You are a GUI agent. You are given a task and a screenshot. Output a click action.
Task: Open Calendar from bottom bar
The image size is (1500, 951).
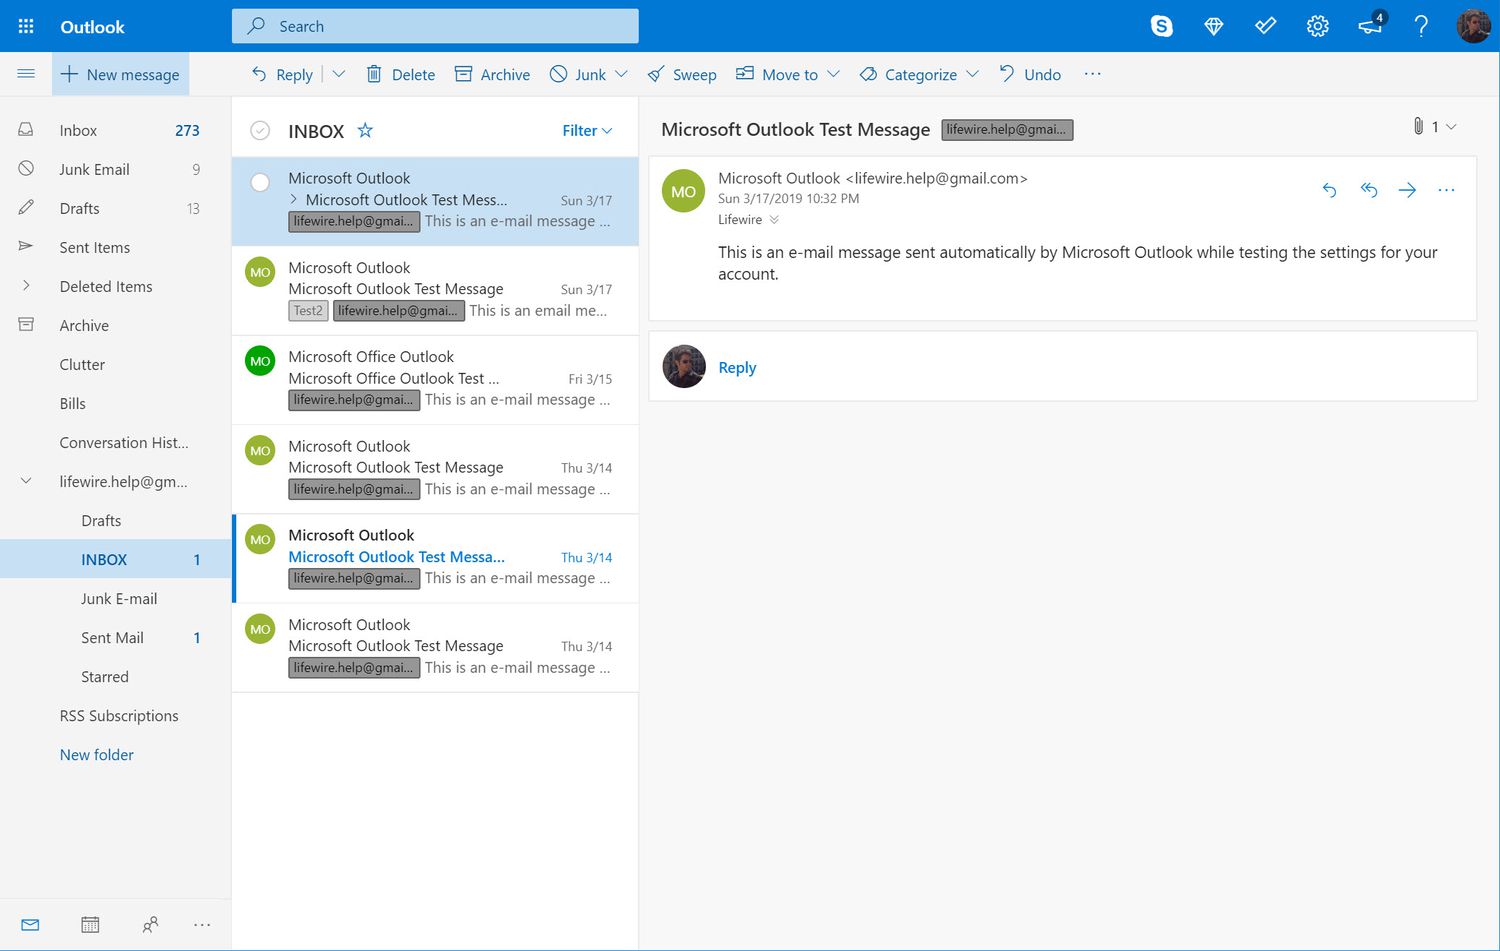90,925
